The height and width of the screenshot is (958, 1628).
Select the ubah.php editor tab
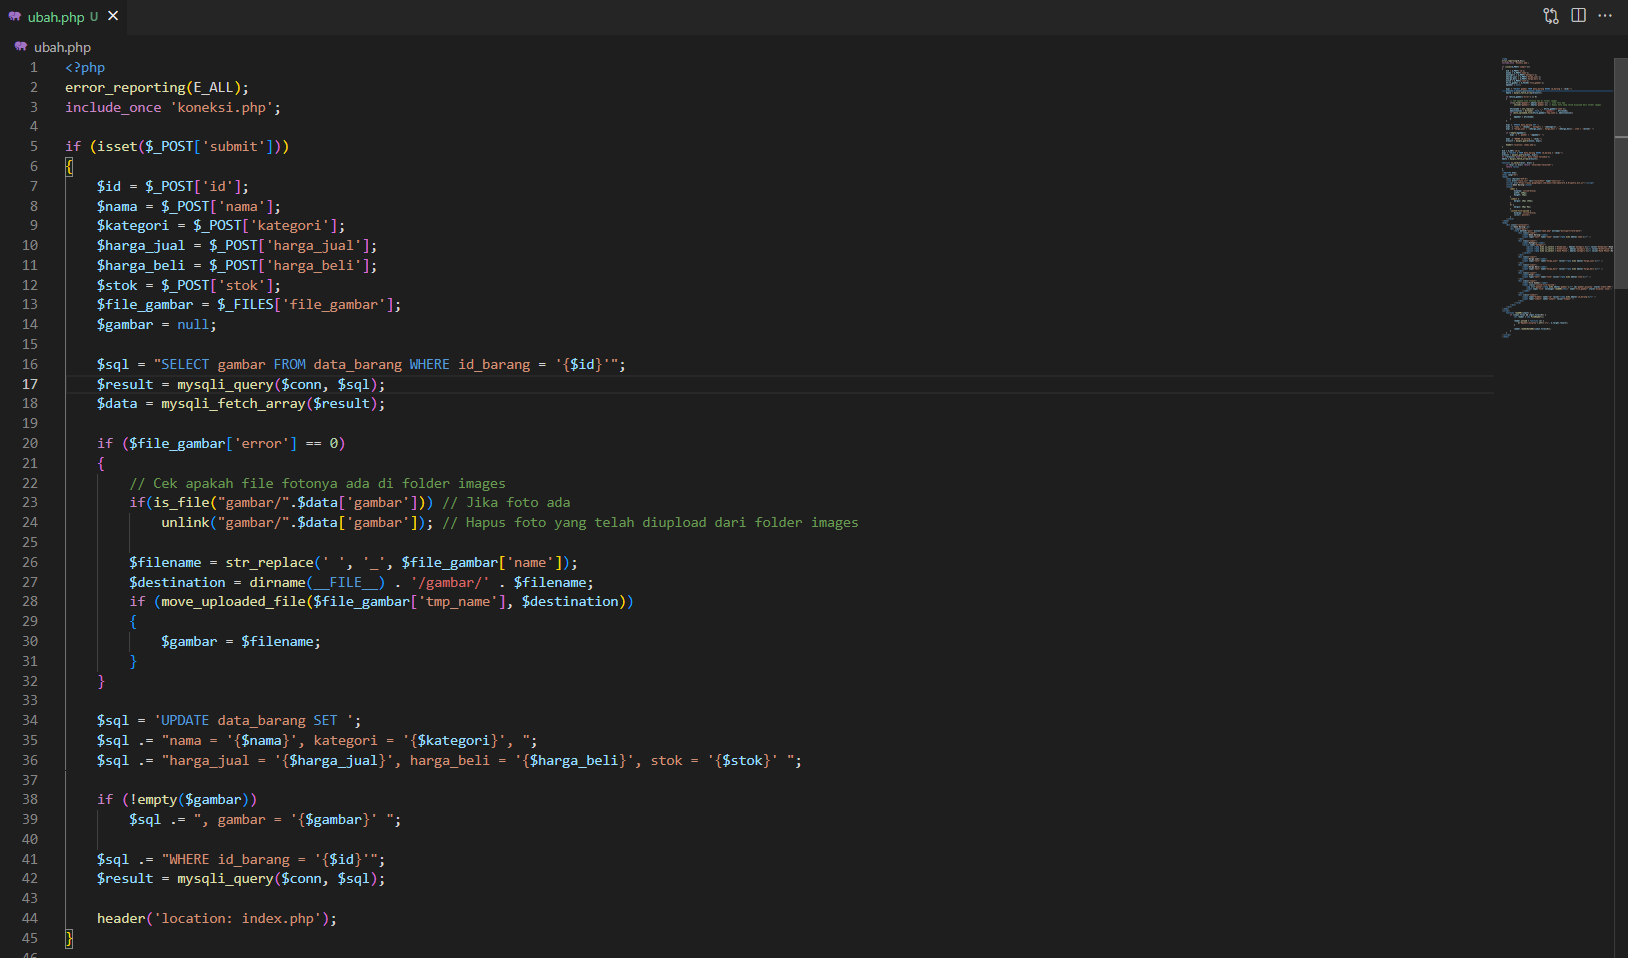(x=63, y=17)
